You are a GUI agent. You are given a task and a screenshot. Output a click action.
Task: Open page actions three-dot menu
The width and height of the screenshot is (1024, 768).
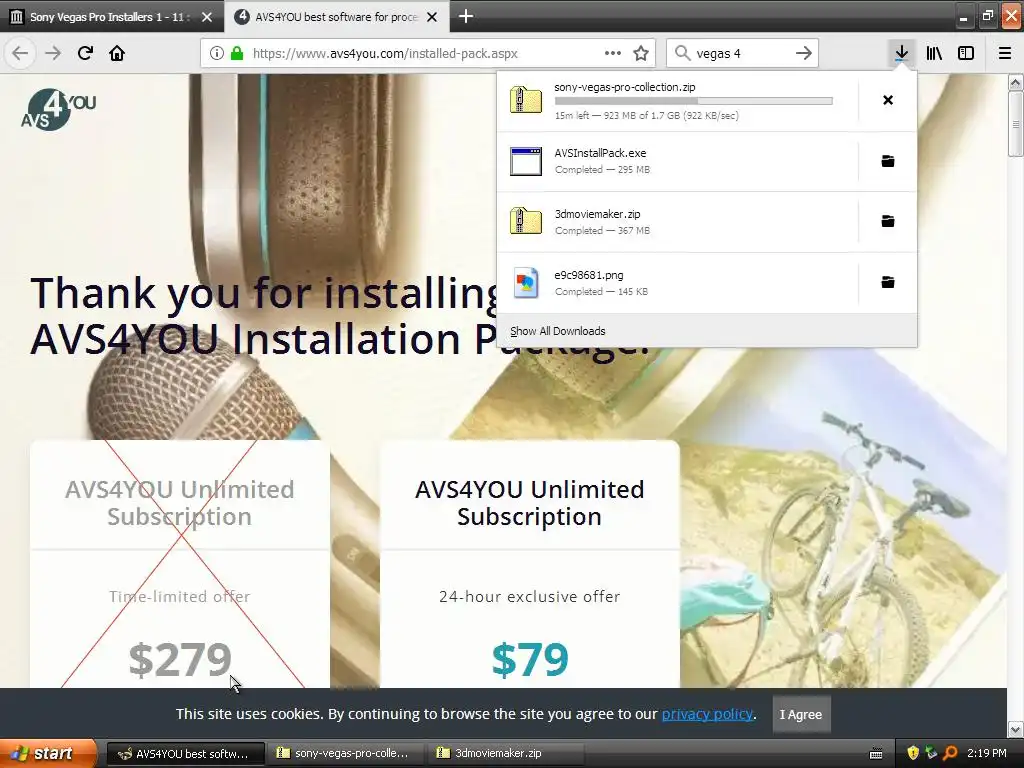tap(613, 54)
